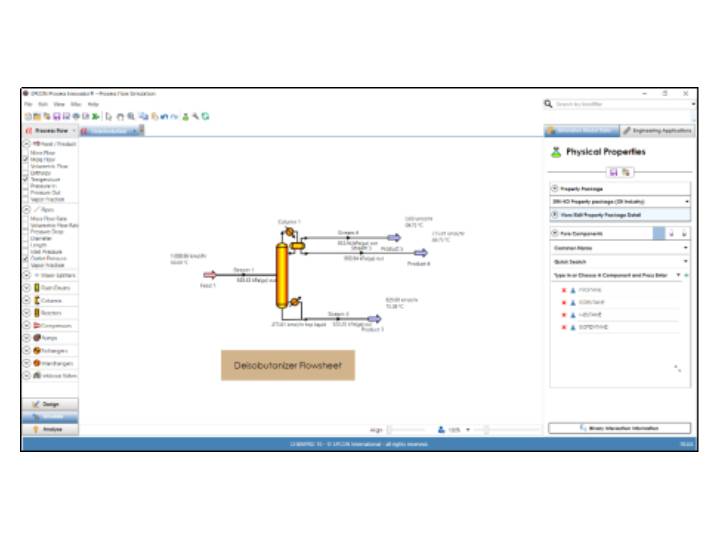
Task: Click the search magnifier icon at top right
Action: [548, 104]
